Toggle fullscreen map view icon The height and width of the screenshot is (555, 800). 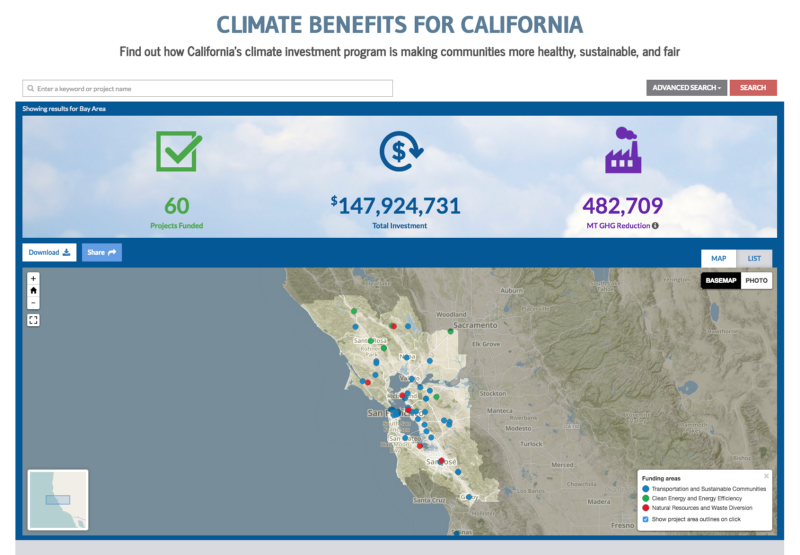tap(33, 320)
